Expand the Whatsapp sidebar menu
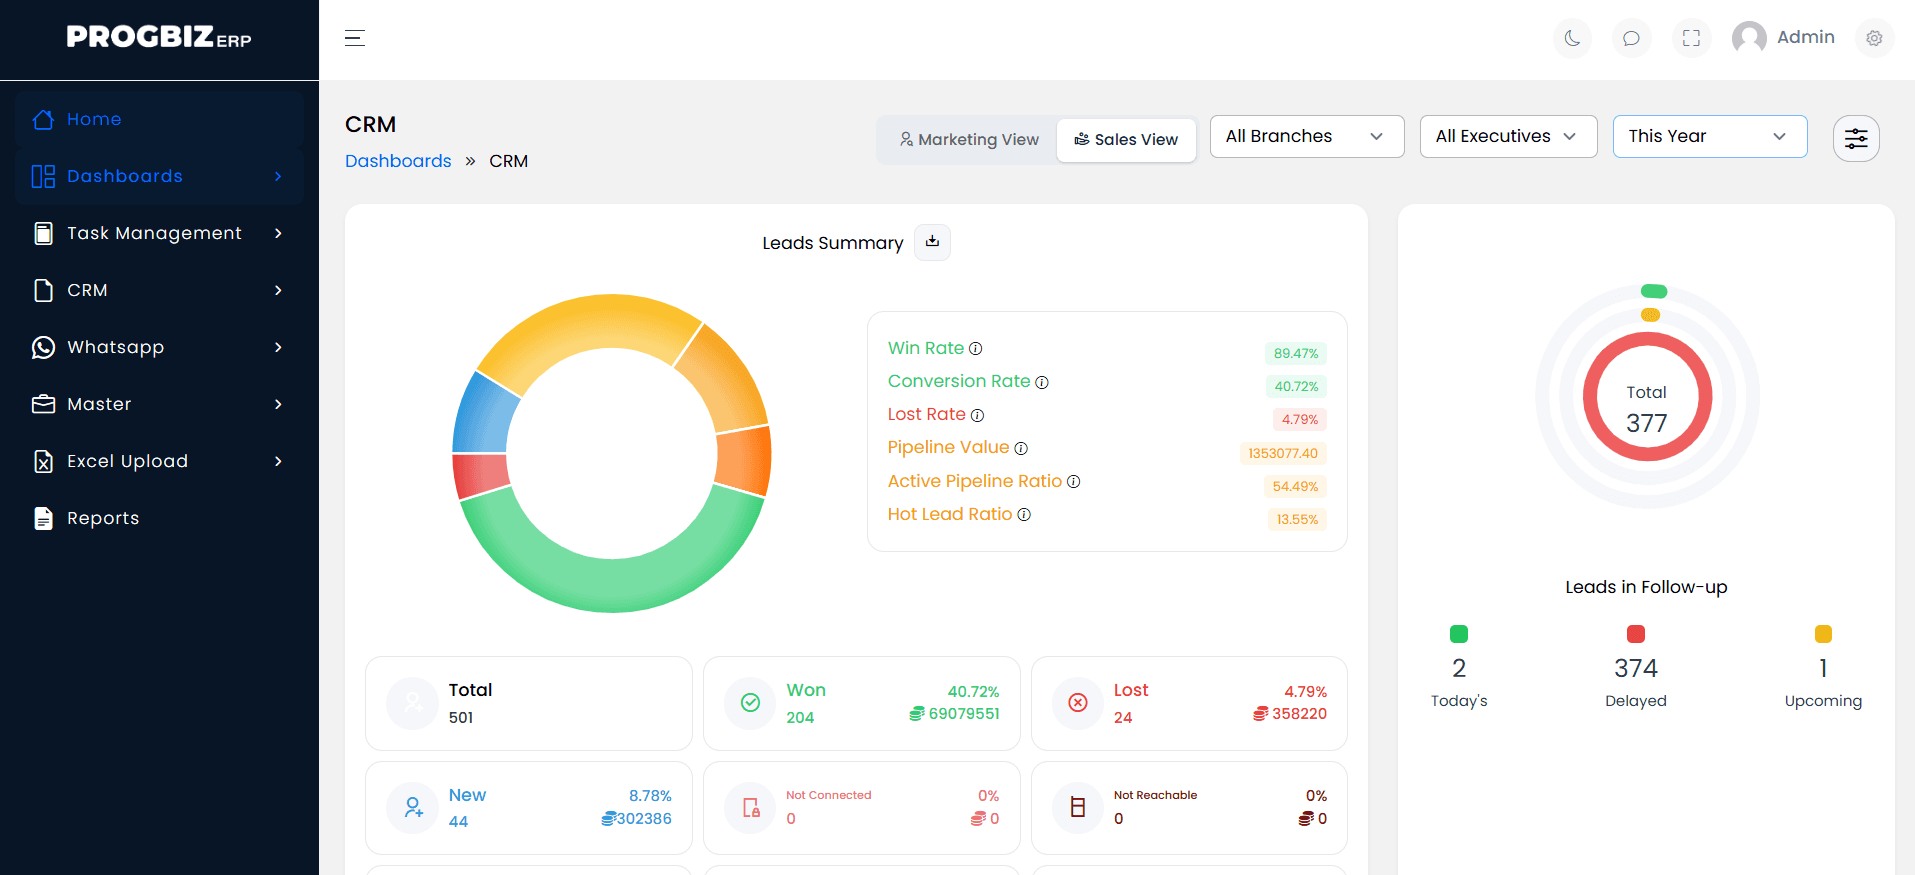Screen dimensions: 1915x875 click(159, 347)
